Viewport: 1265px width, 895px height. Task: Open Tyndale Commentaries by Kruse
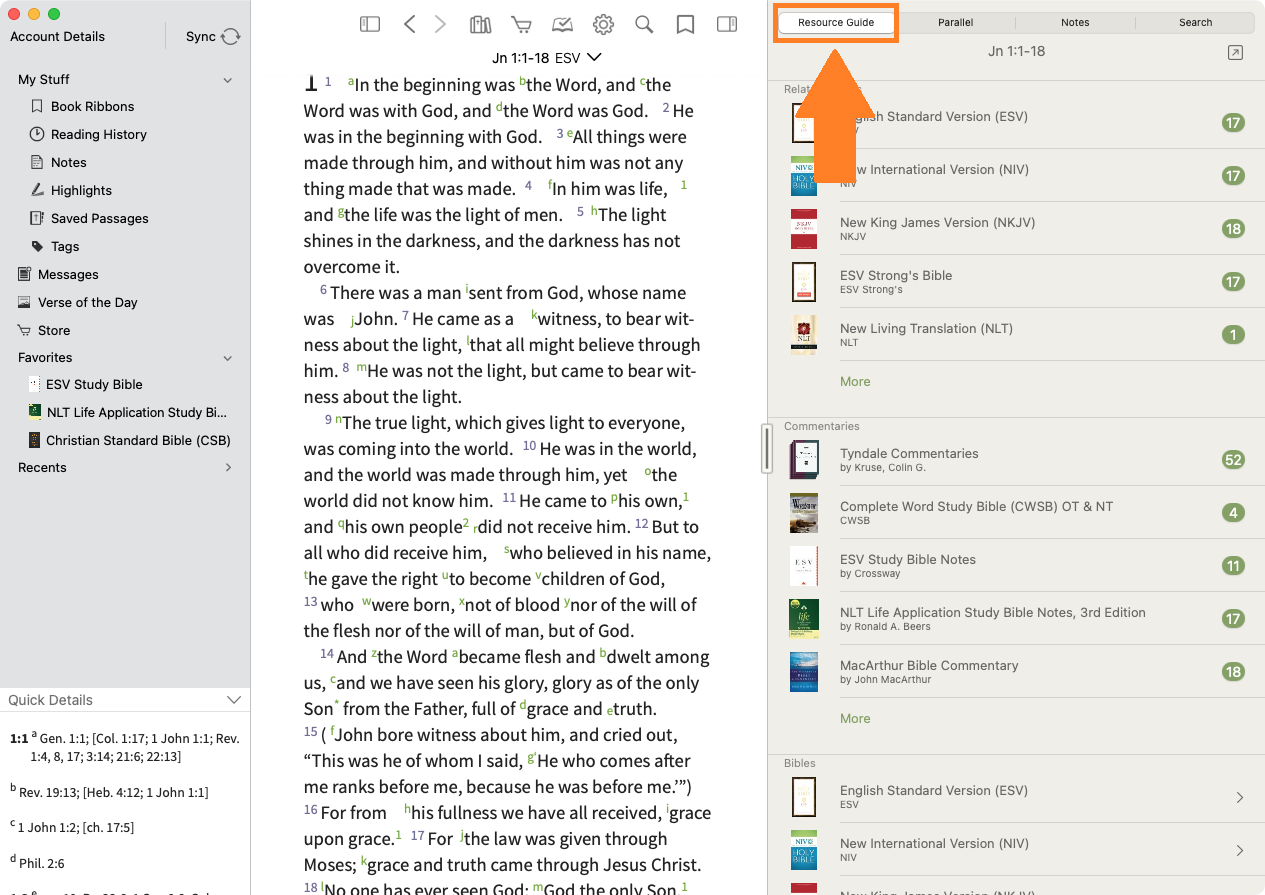tap(1016, 460)
